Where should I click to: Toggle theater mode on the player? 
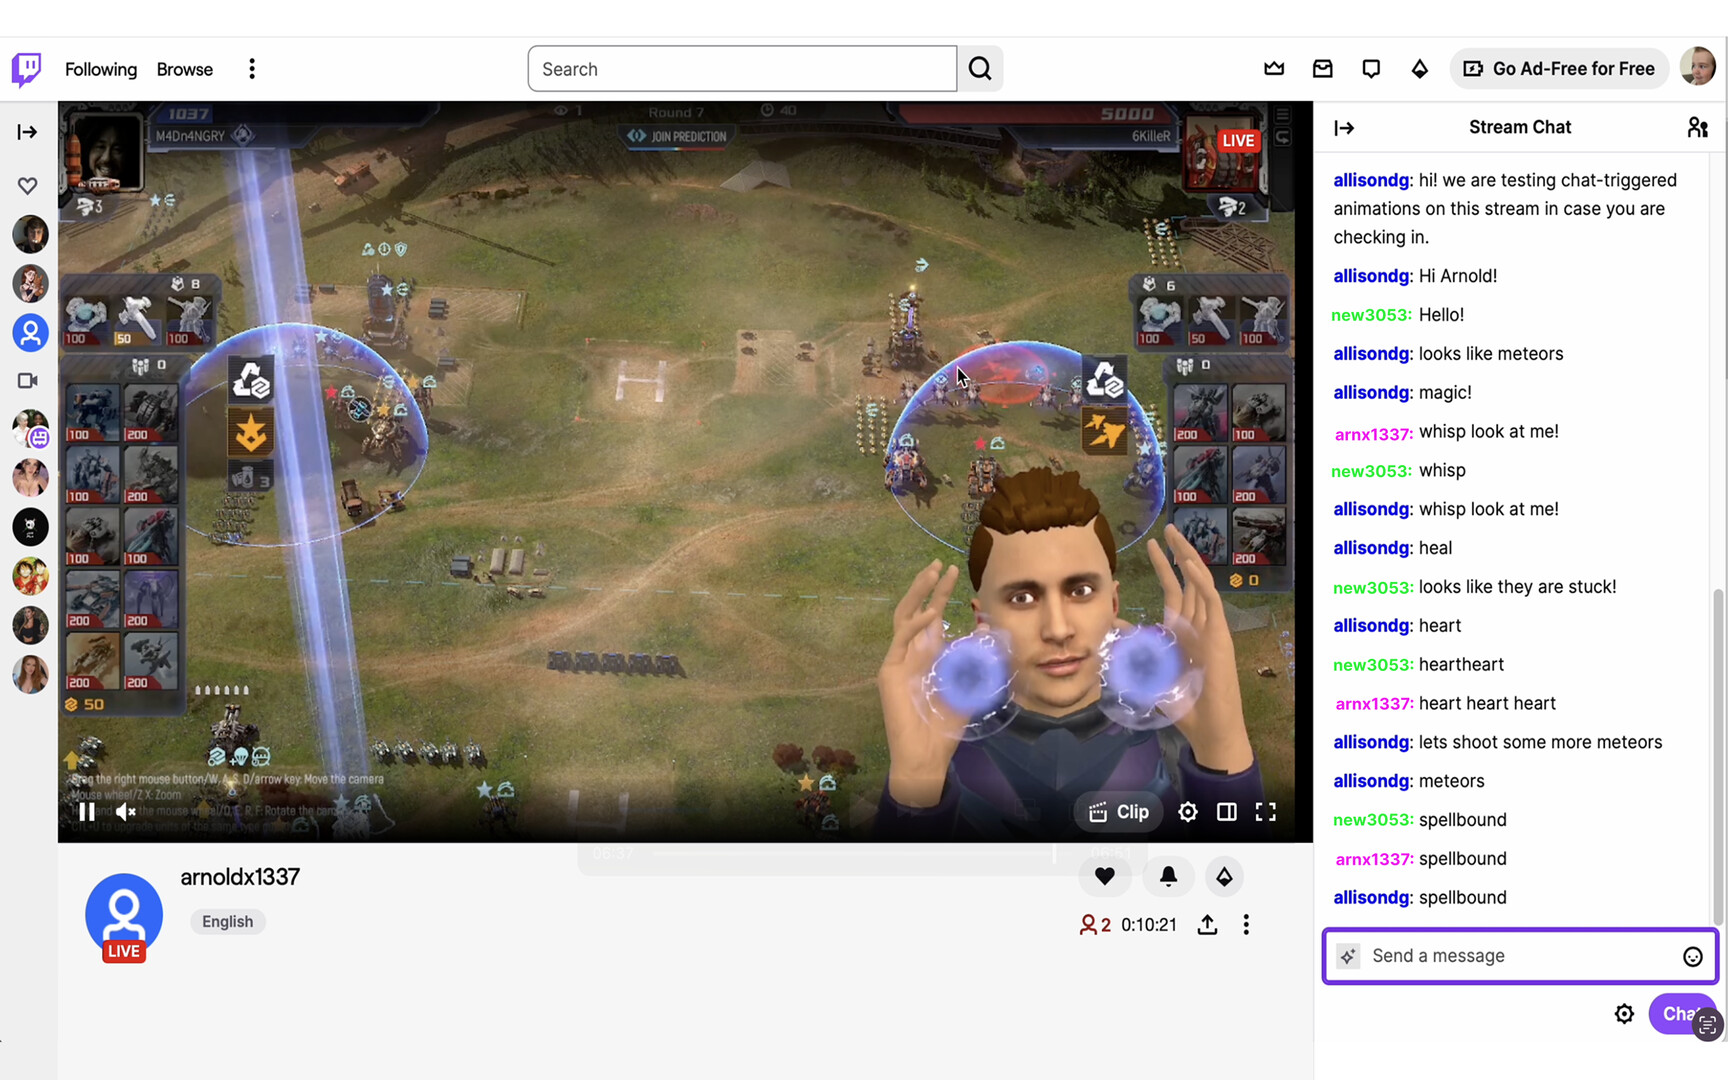click(x=1226, y=812)
